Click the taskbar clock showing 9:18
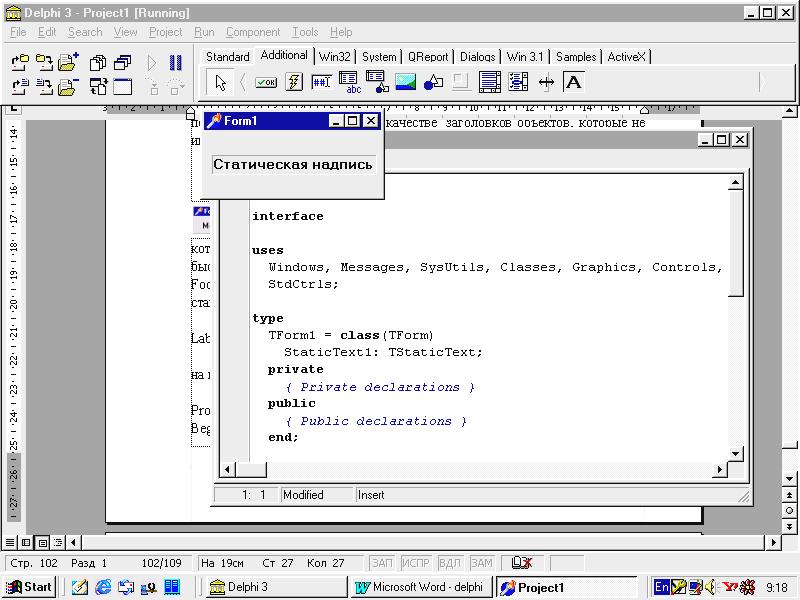 click(777, 588)
